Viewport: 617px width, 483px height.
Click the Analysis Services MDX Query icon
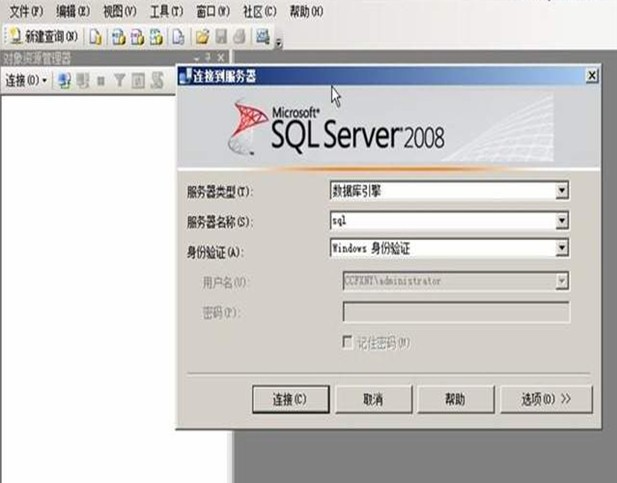click(x=118, y=37)
